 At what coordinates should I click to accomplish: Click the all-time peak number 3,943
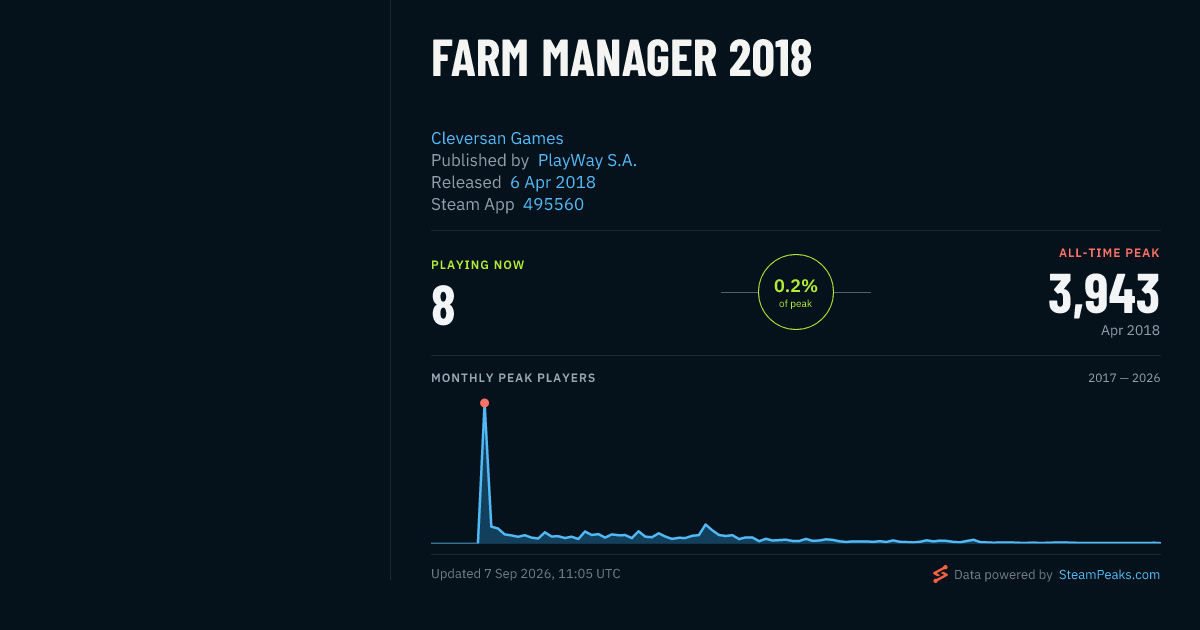pyautogui.click(x=1104, y=295)
